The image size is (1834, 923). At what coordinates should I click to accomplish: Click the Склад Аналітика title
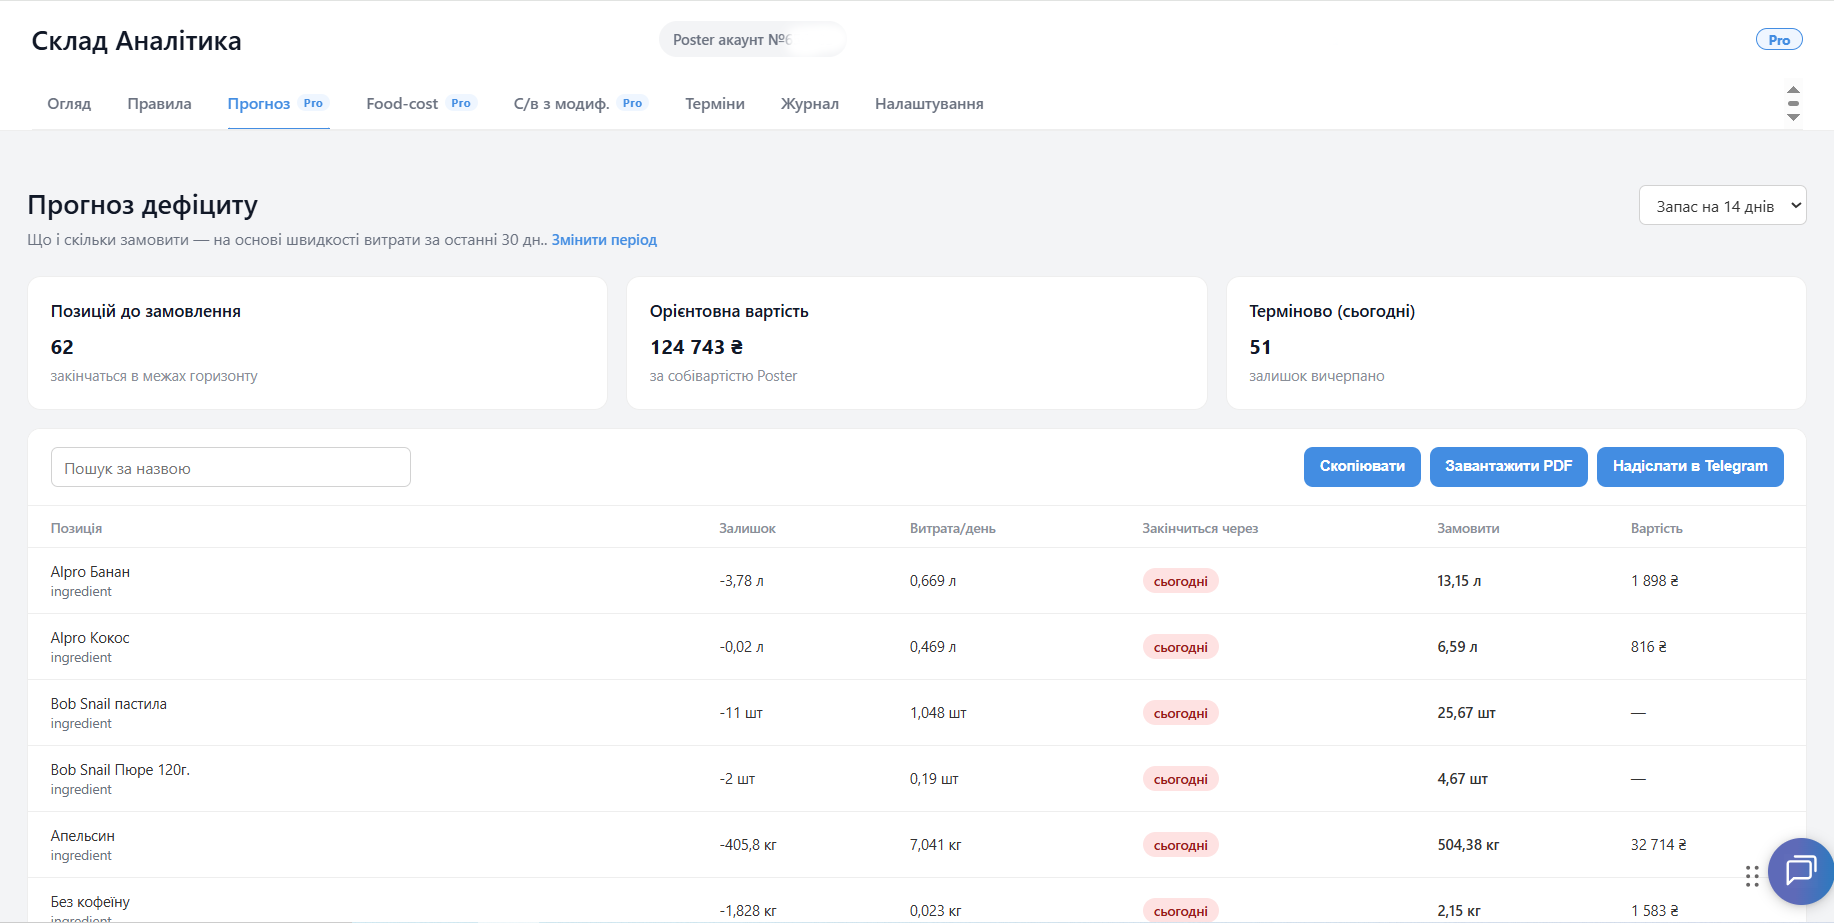click(136, 41)
